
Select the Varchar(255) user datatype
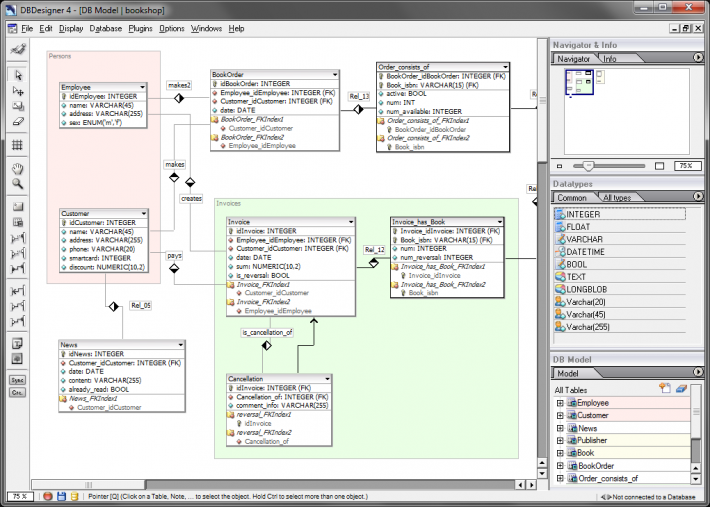pyautogui.click(x=619, y=327)
